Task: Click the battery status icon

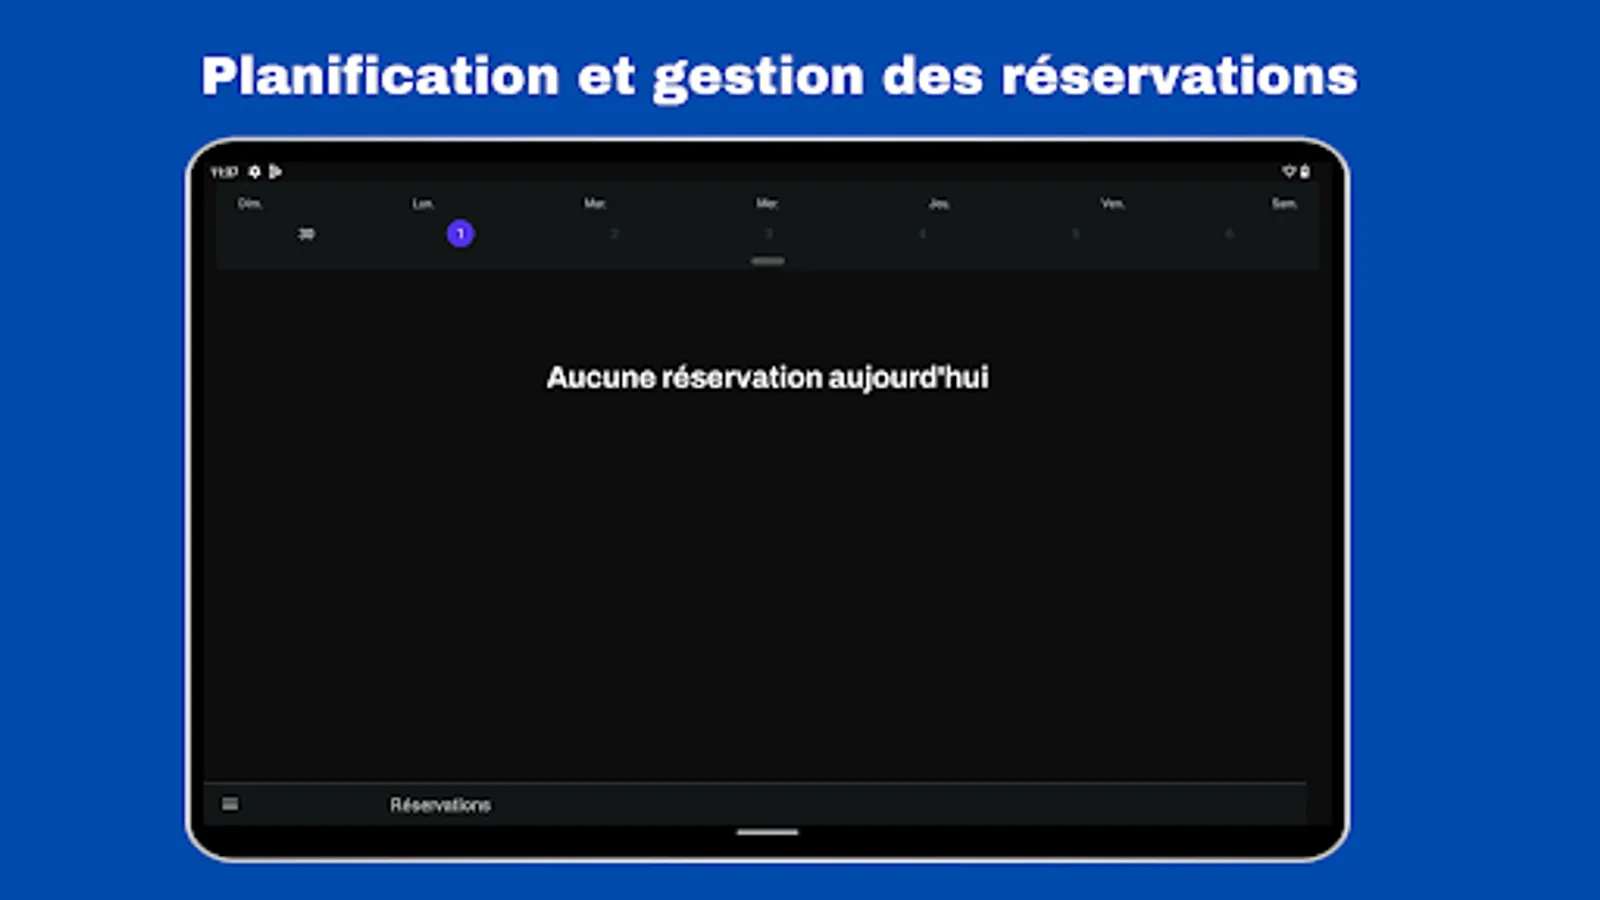Action: (1304, 172)
